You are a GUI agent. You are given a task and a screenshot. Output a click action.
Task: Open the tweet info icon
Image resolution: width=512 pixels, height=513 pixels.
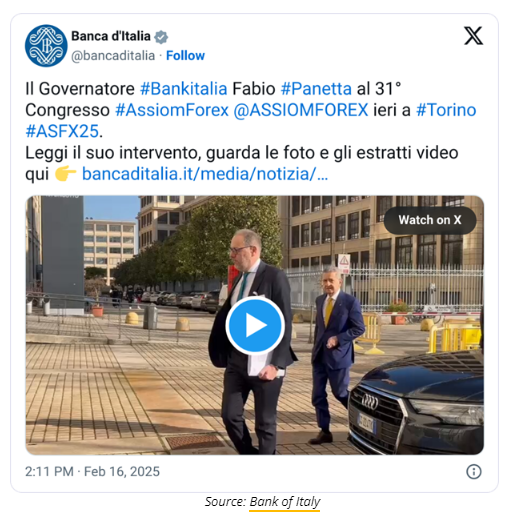pyautogui.click(x=474, y=472)
